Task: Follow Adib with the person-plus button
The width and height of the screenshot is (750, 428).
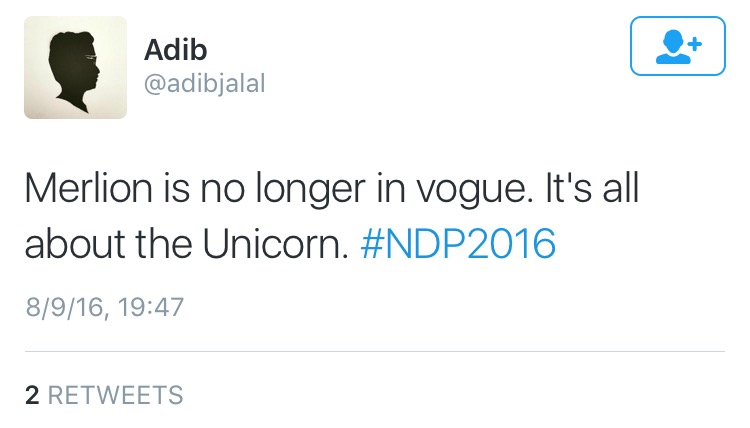Action: tap(677, 46)
